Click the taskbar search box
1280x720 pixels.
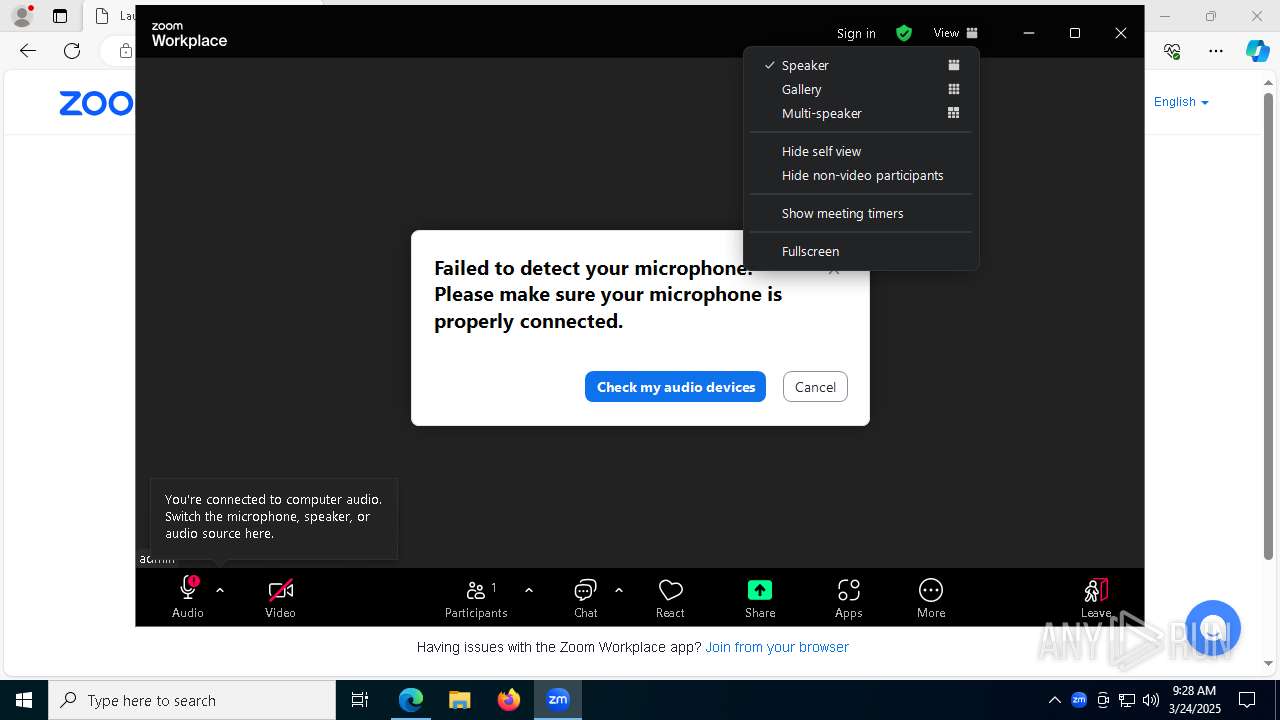coord(192,700)
